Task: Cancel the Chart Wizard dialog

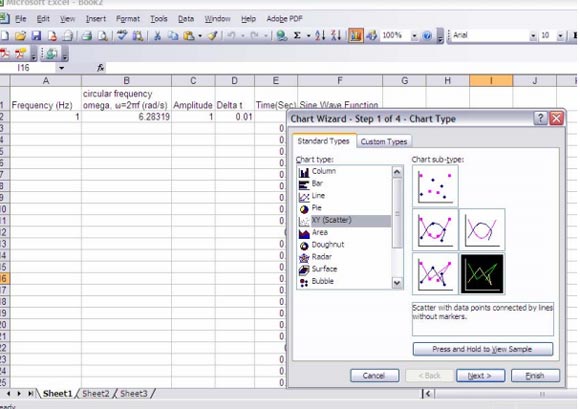Action: (374, 376)
